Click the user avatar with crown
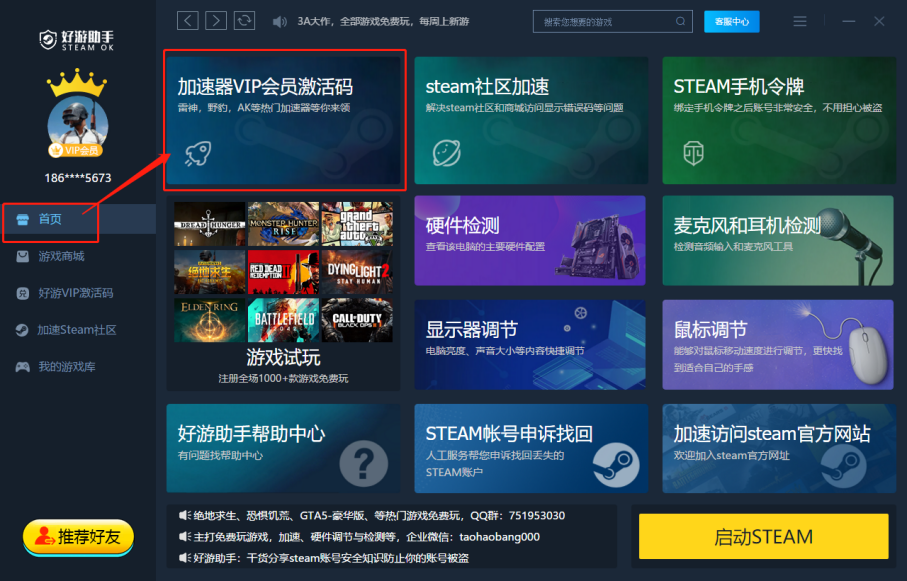This screenshot has width=907, height=581. click(78, 113)
